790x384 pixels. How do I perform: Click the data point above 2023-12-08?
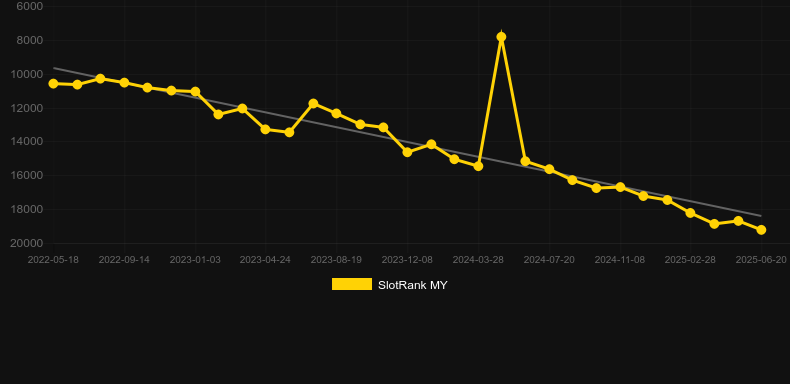407,152
